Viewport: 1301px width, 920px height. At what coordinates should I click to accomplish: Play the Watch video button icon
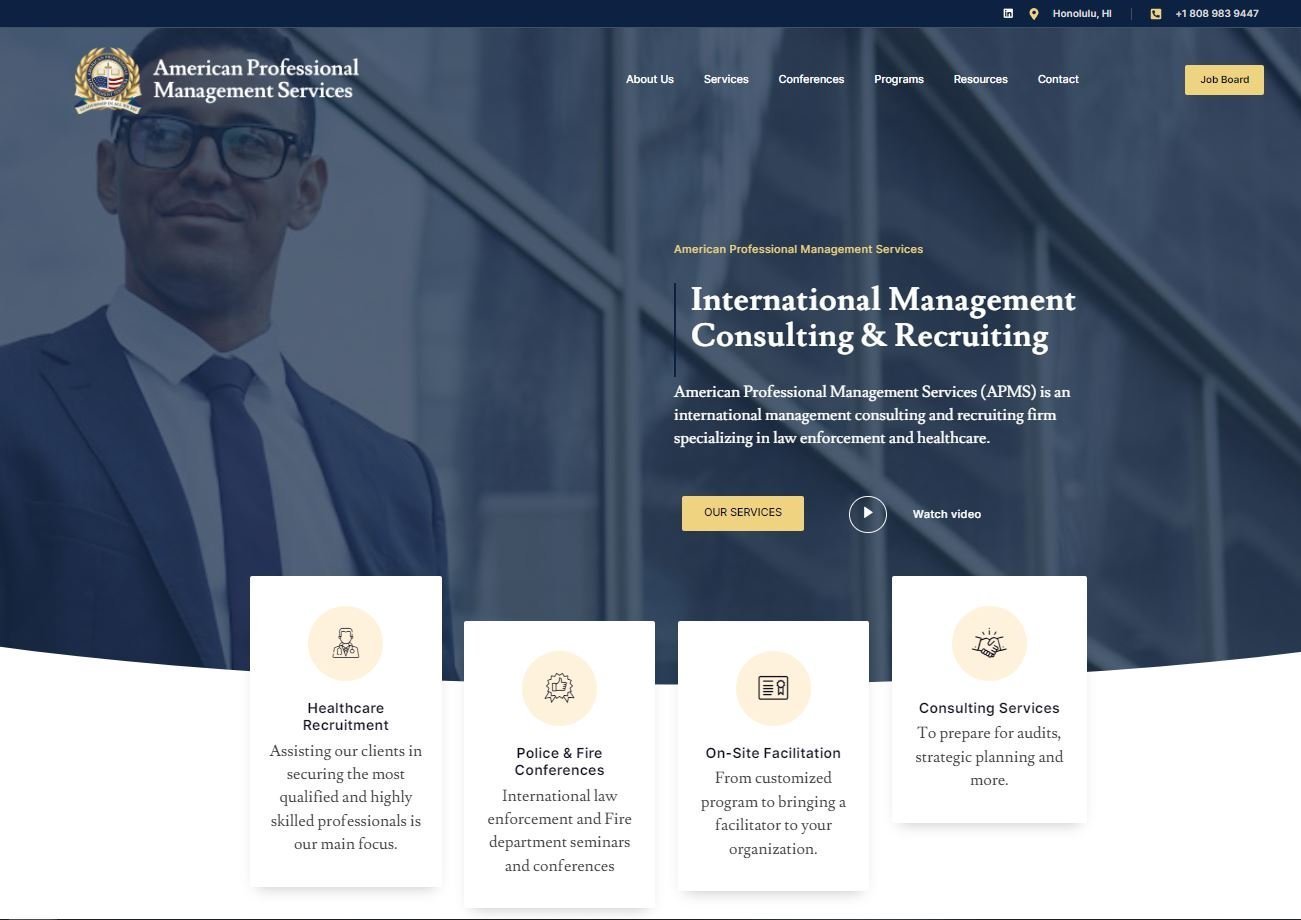click(868, 514)
